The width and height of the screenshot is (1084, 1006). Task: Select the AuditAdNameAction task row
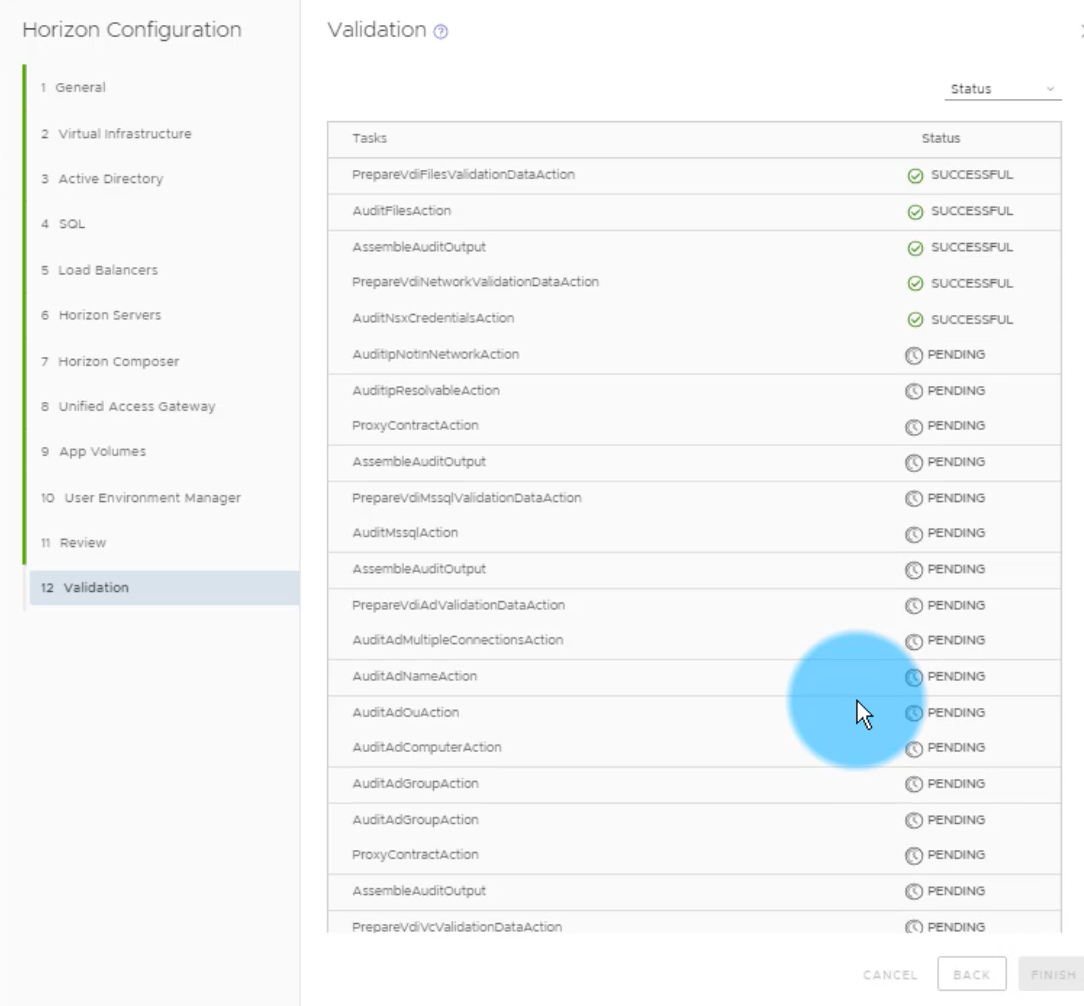pos(415,677)
